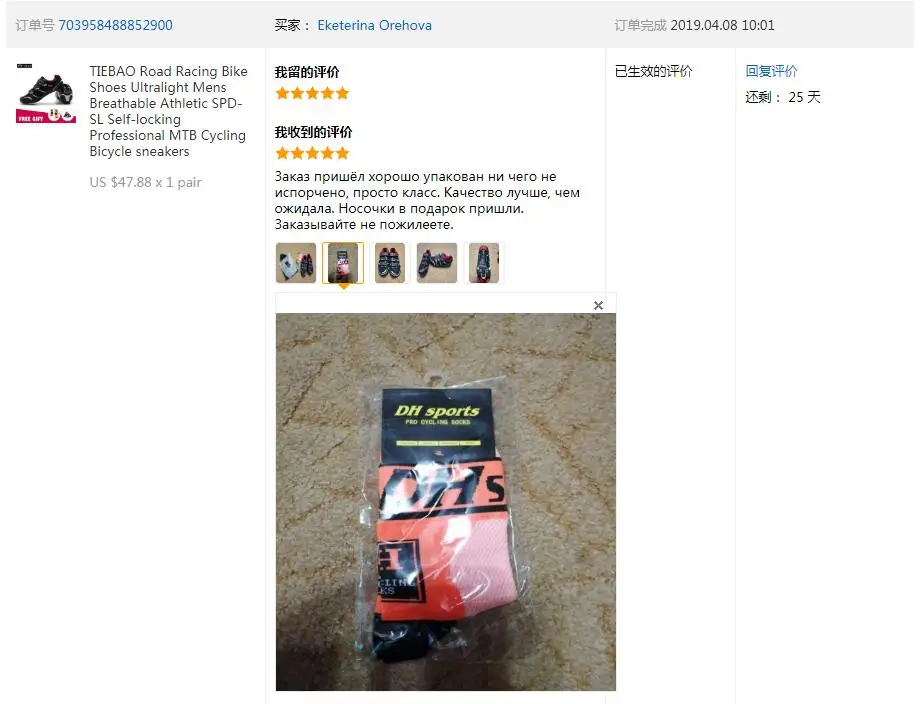This screenshot has height=704, width=923.
Task: Open buyer Eketerina Orehova profile
Action: 374,25
